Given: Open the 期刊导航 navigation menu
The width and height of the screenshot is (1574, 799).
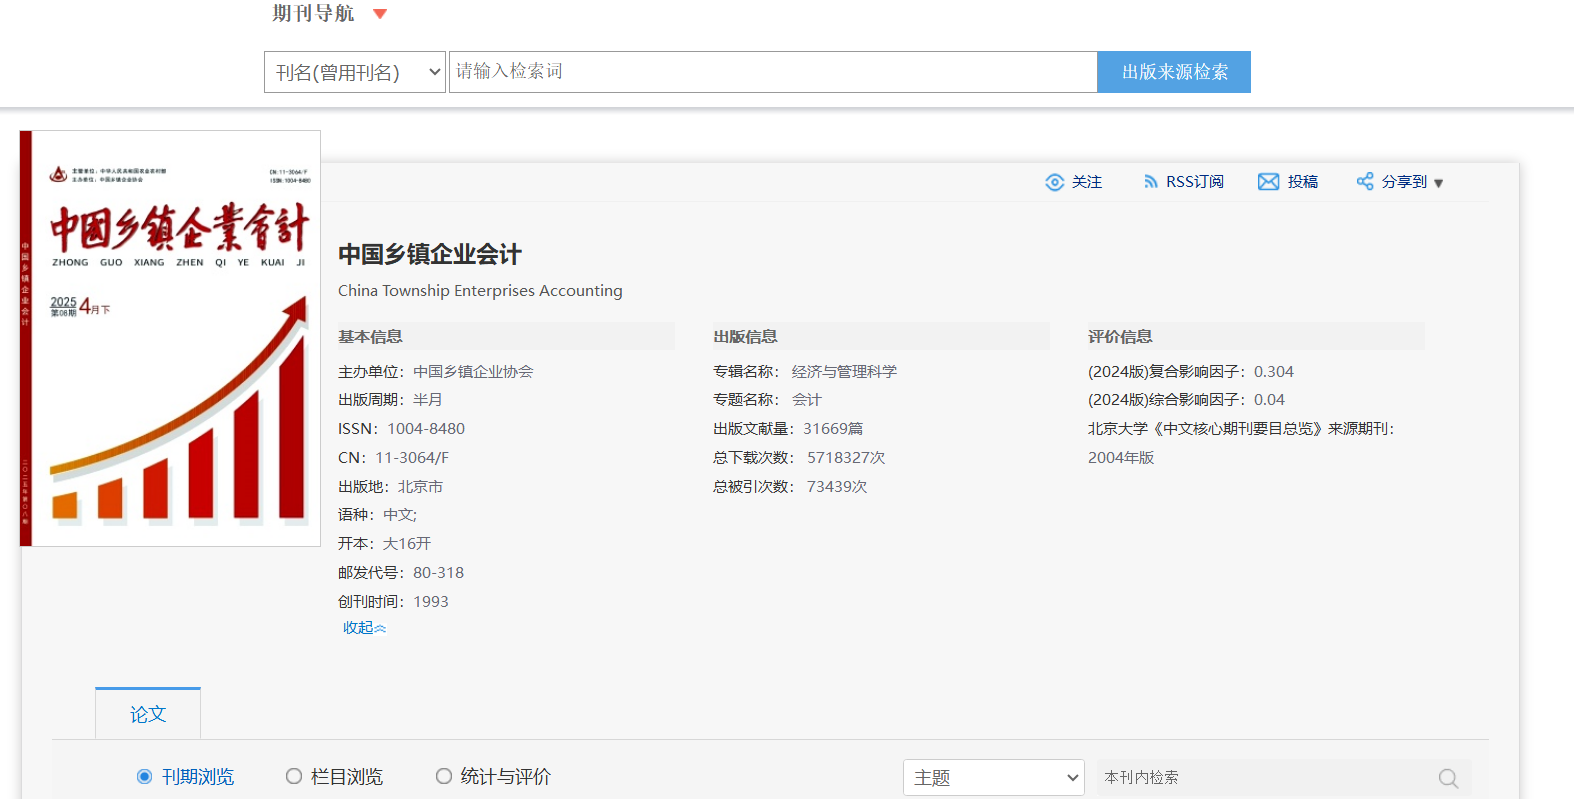Looking at the screenshot, I should tap(313, 14).
